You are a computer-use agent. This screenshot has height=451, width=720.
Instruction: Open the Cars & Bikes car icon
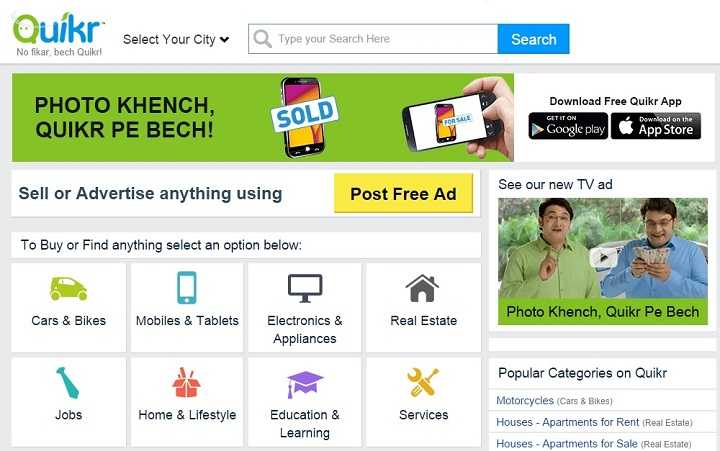[68, 288]
